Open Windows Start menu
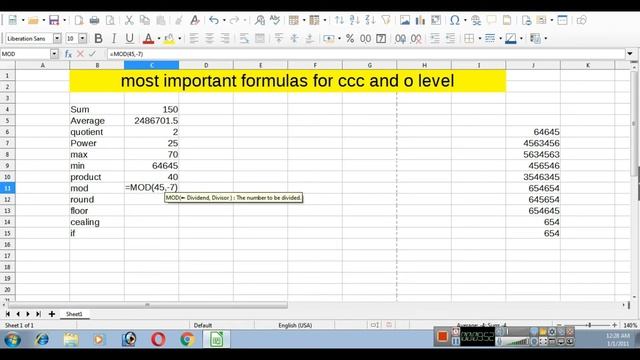Screen dimensions: 640x360 click(13, 339)
